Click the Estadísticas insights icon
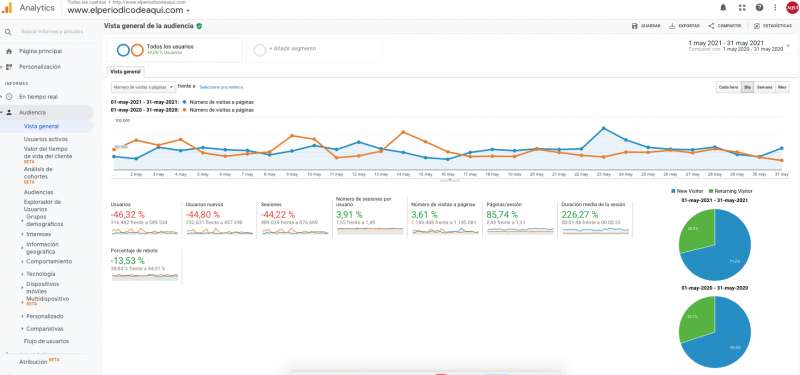The image size is (800, 375). pyautogui.click(x=757, y=26)
